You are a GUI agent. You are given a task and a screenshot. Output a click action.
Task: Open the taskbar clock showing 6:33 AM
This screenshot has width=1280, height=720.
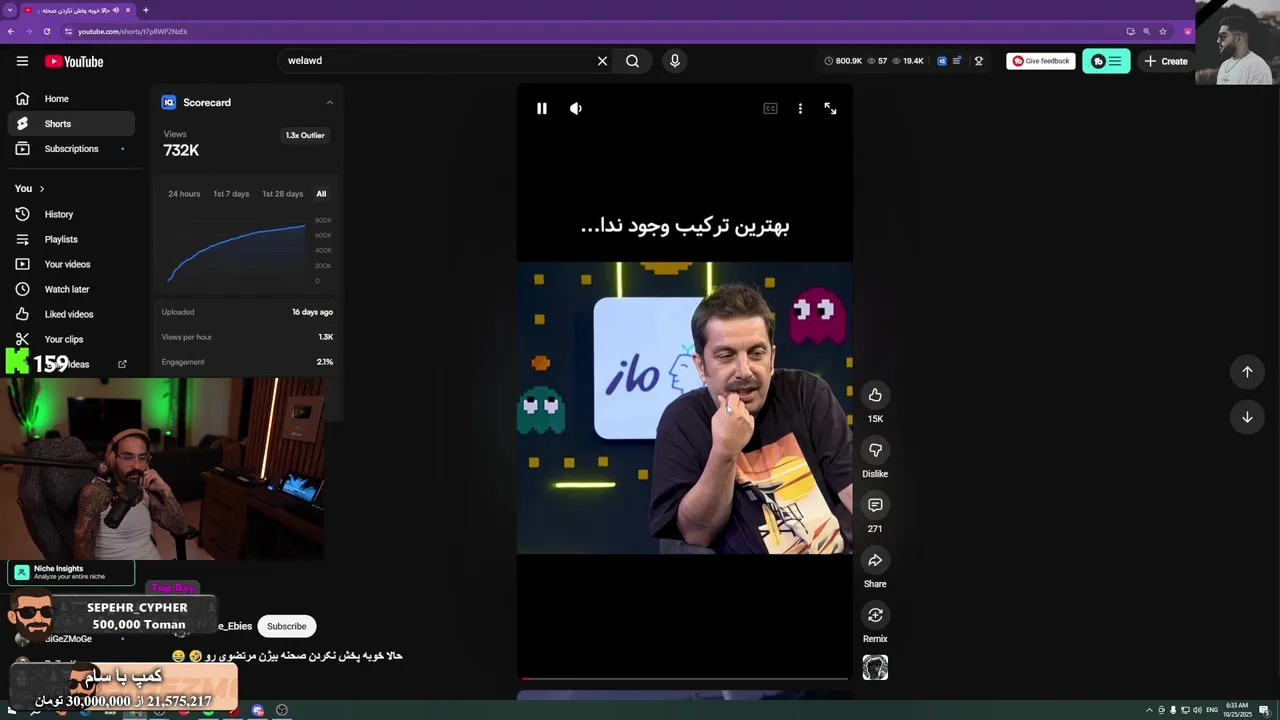(x=1239, y=710)
